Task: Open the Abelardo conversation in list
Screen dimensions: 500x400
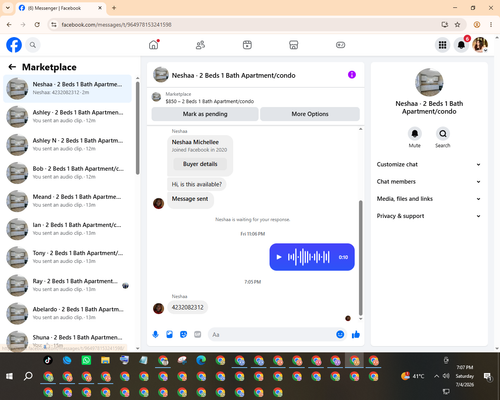Action: (x=67, y=313)
